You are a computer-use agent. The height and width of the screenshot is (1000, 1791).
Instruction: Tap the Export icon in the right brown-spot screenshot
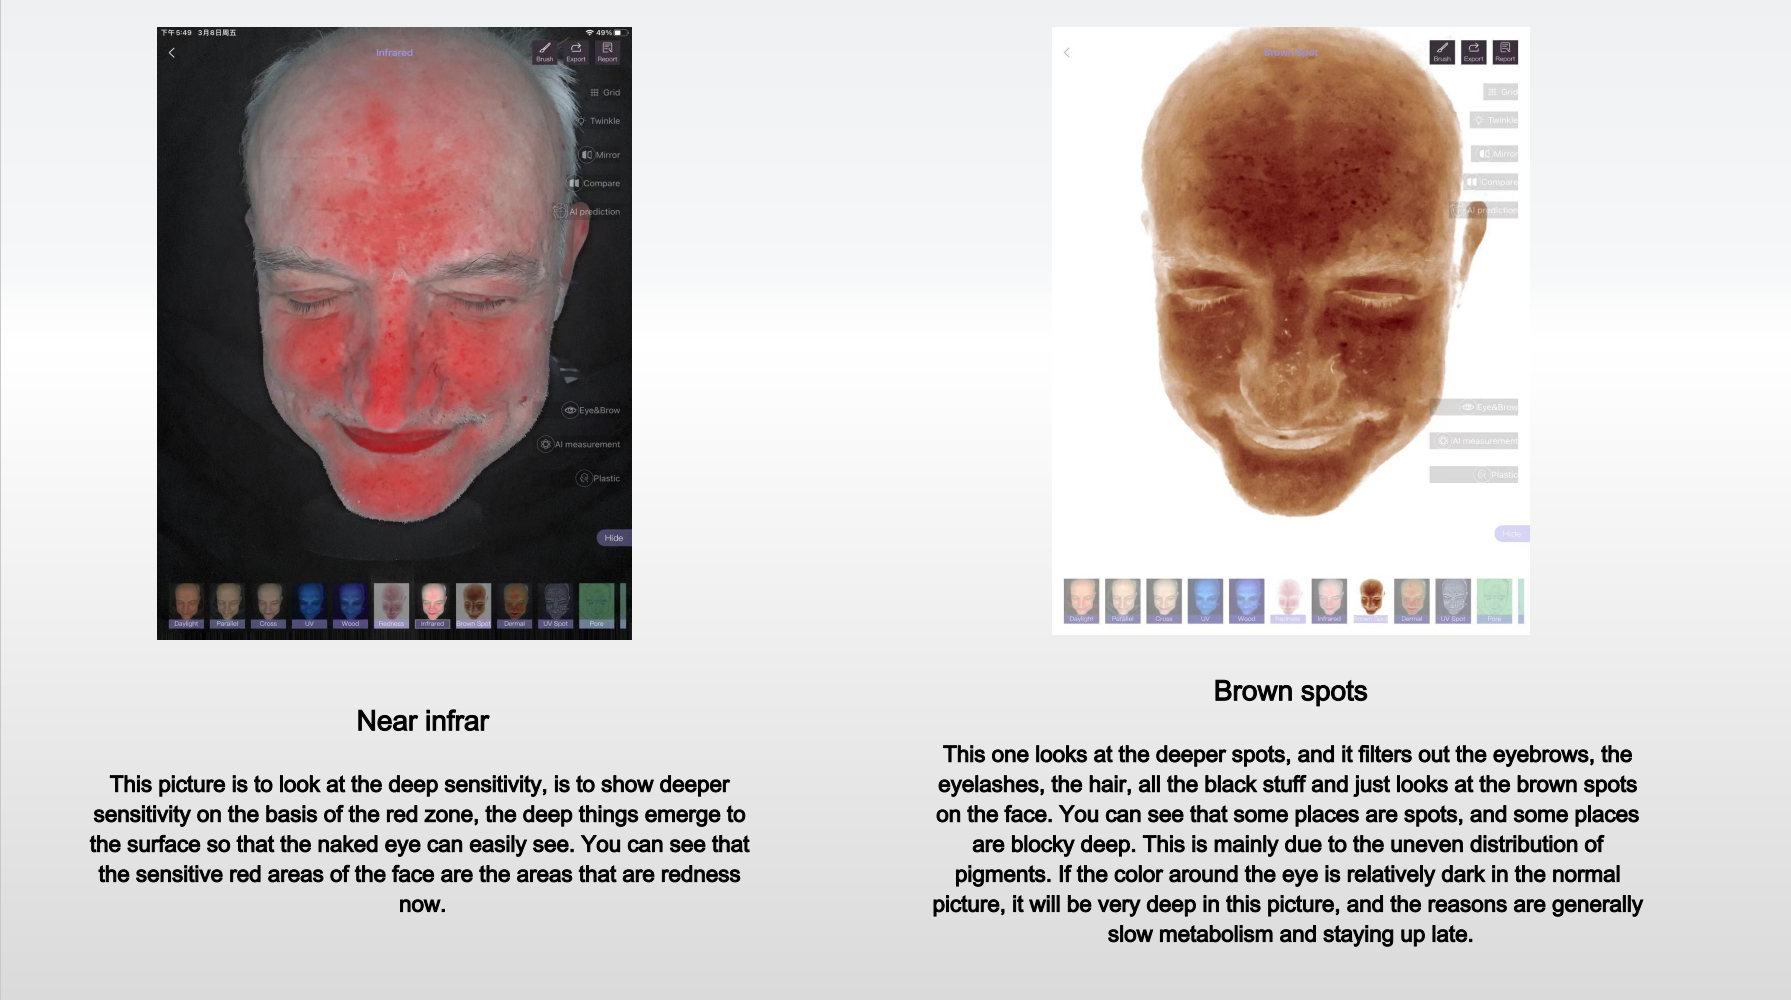click(1474, 52)
